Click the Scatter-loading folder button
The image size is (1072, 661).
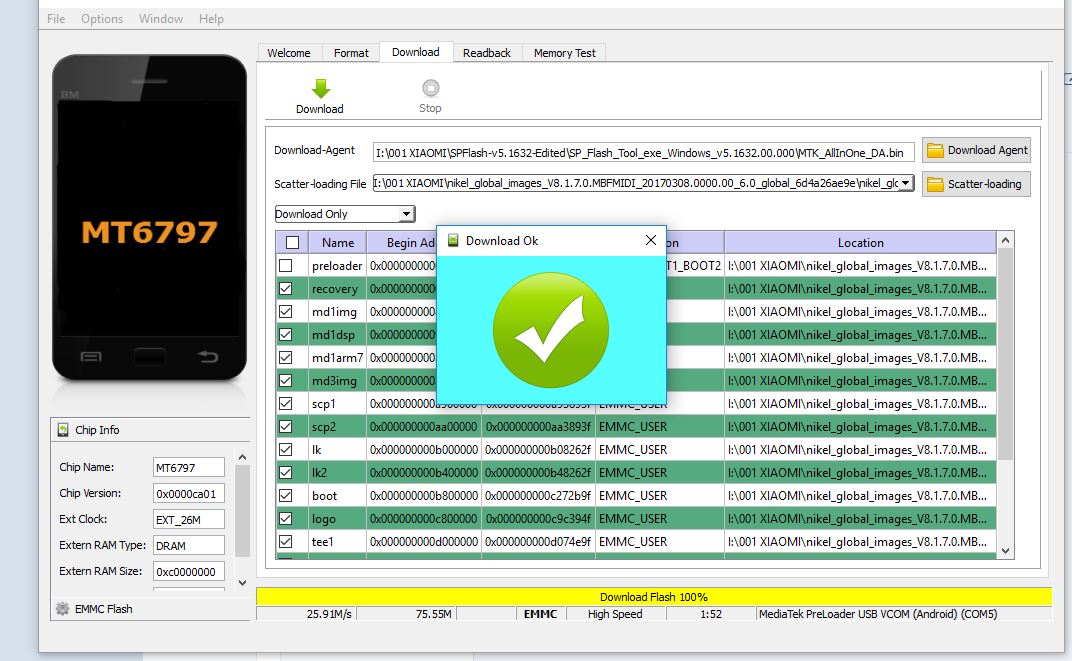pyautogui.click(x=976, y=184)
